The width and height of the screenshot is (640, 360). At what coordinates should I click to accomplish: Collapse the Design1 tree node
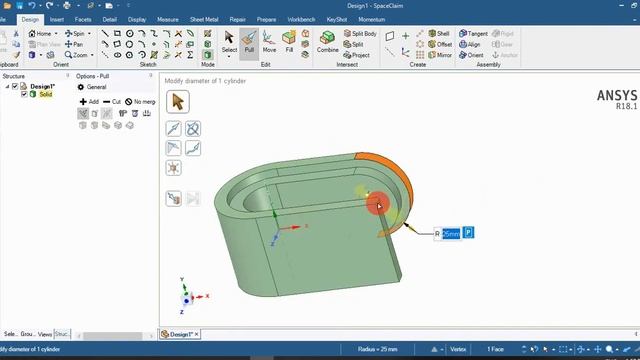[x=7, y=87]
